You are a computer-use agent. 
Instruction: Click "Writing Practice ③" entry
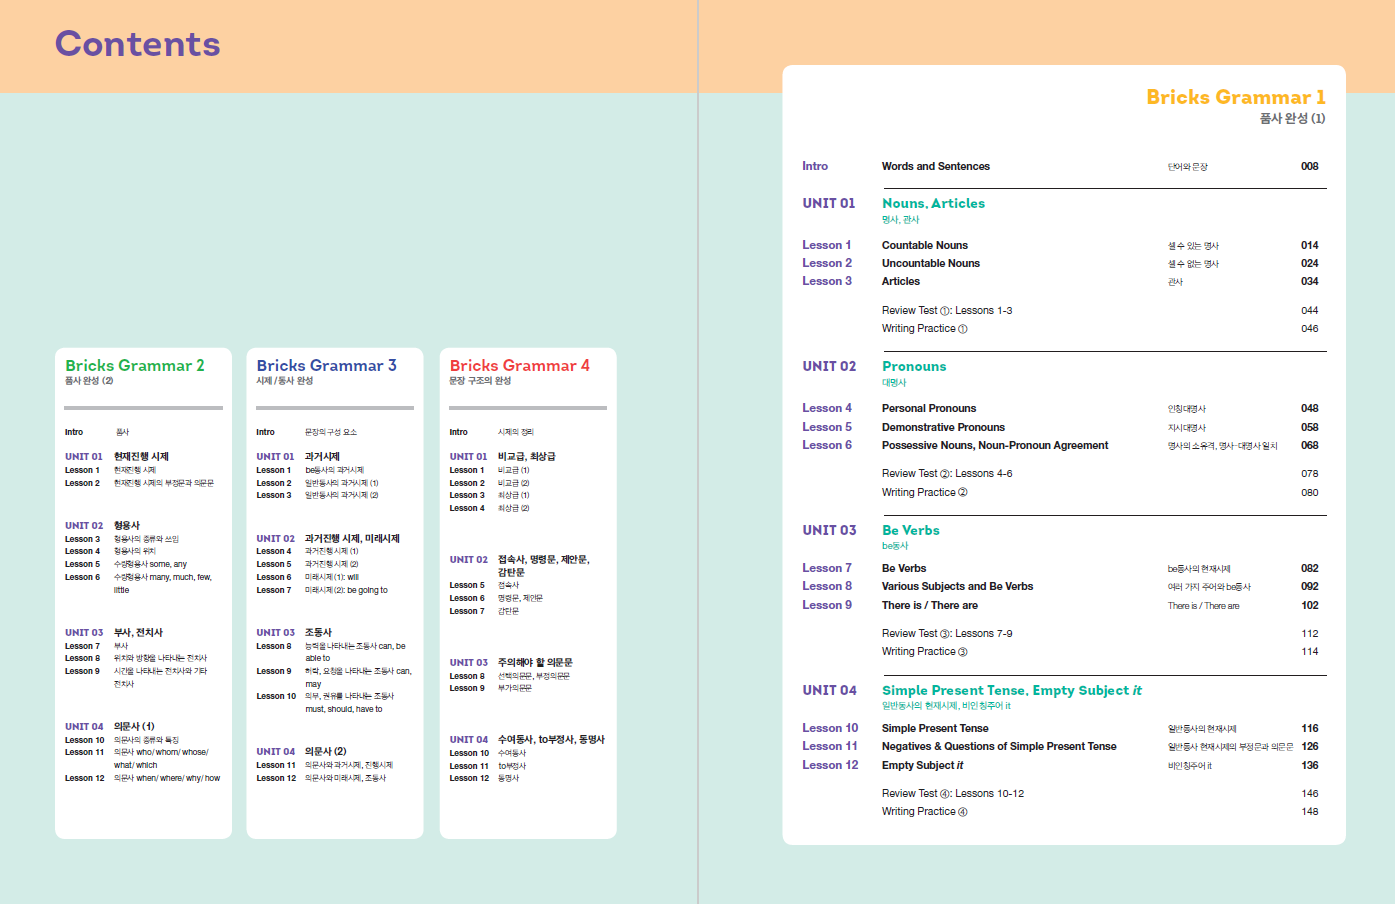[x=925, y=651]
